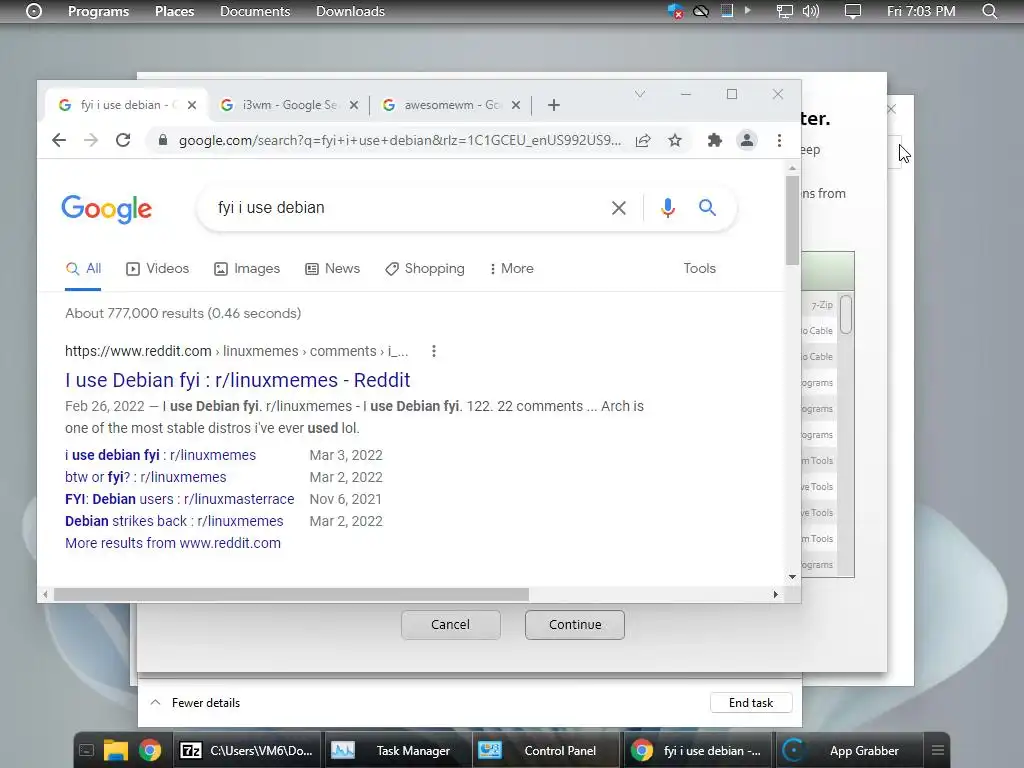Click the Chrome horizontal scrollbar thumb
Screen dimensions: 1024x768
point(291,594)
